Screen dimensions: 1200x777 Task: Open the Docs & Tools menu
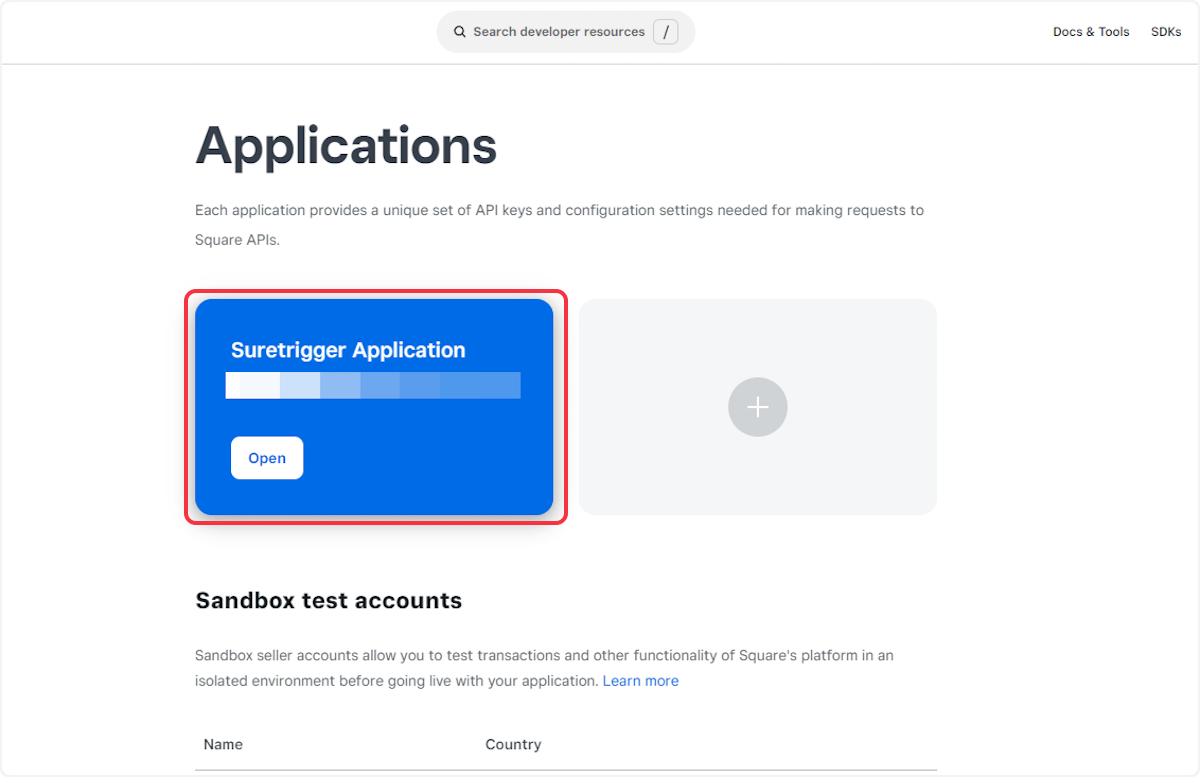1090,31
